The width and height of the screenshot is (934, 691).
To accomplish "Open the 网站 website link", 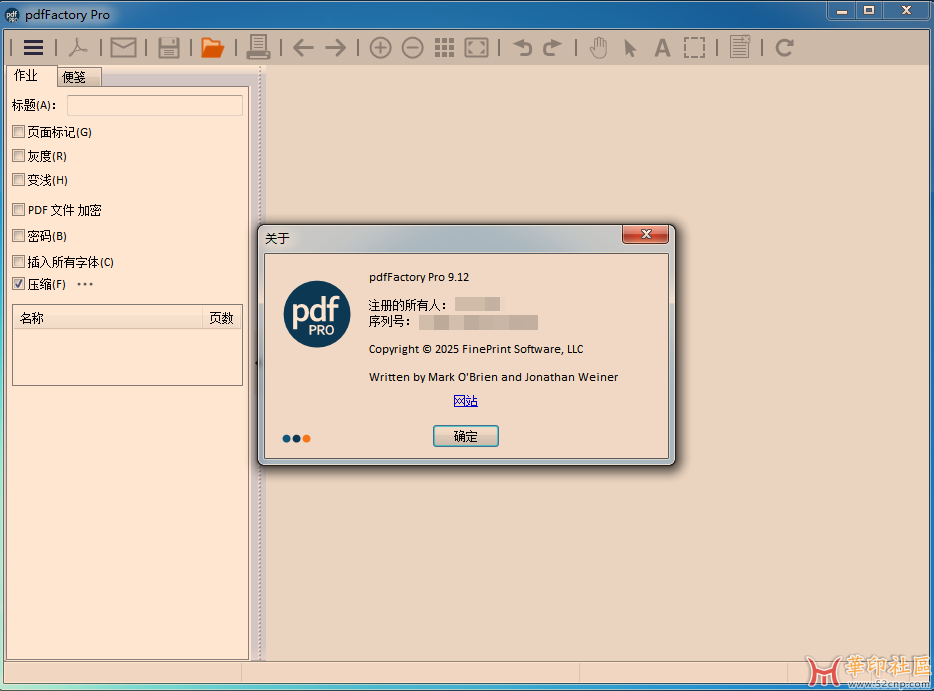I will [x=465, y=401].
